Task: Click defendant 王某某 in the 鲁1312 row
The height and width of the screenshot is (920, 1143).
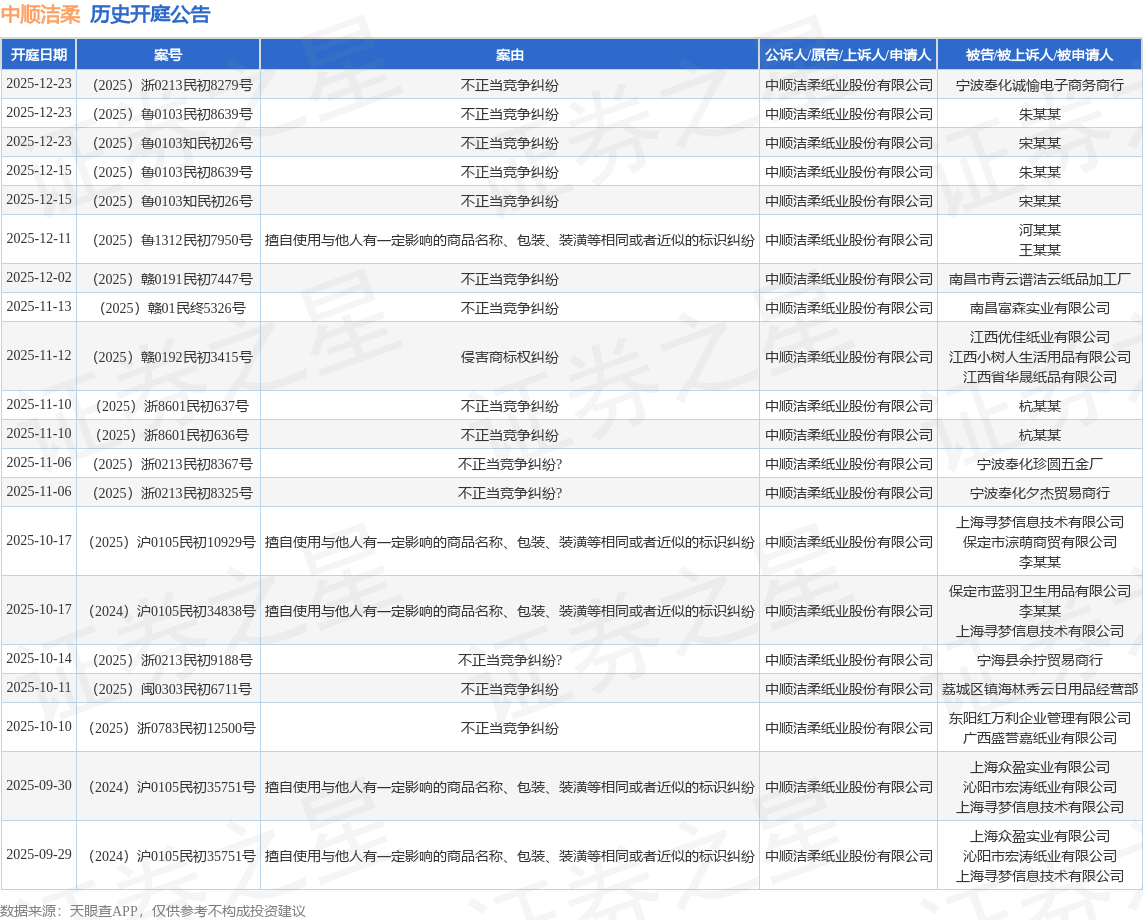Action: coord(1039,250)
